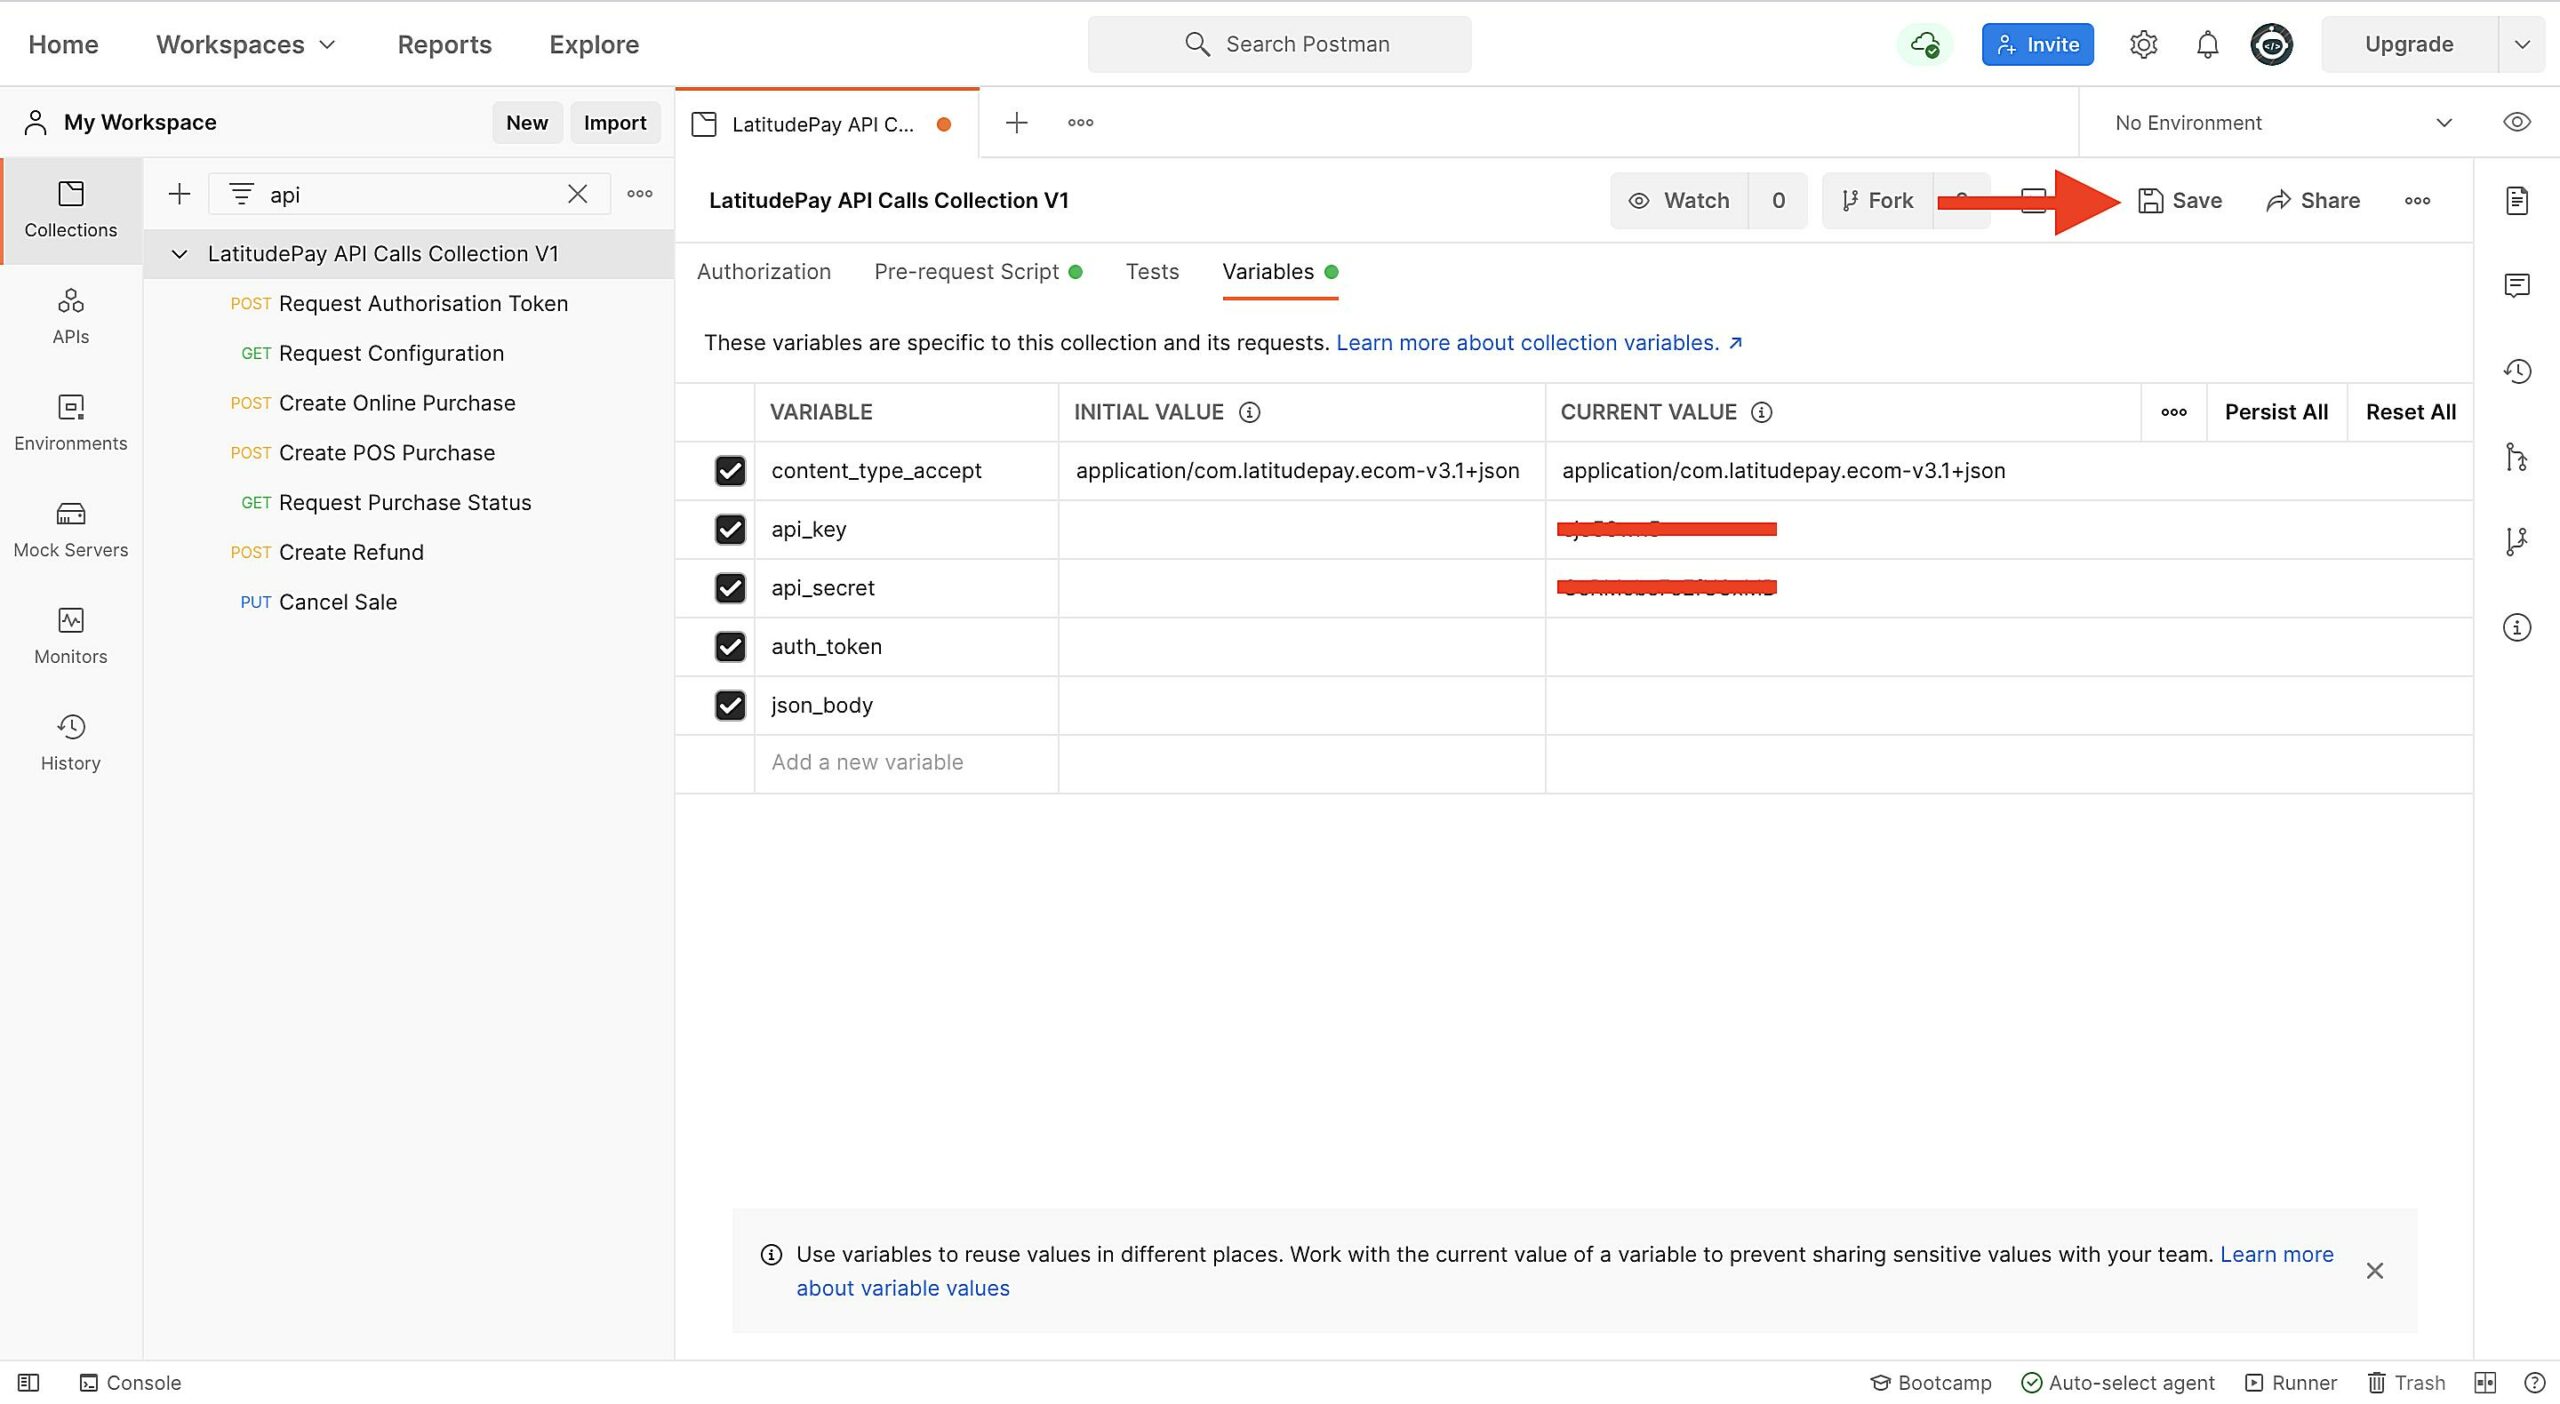Open collection info icon in right sidebar
This screenshot has width=2560, height=1404.
[x=2517, y=627]
